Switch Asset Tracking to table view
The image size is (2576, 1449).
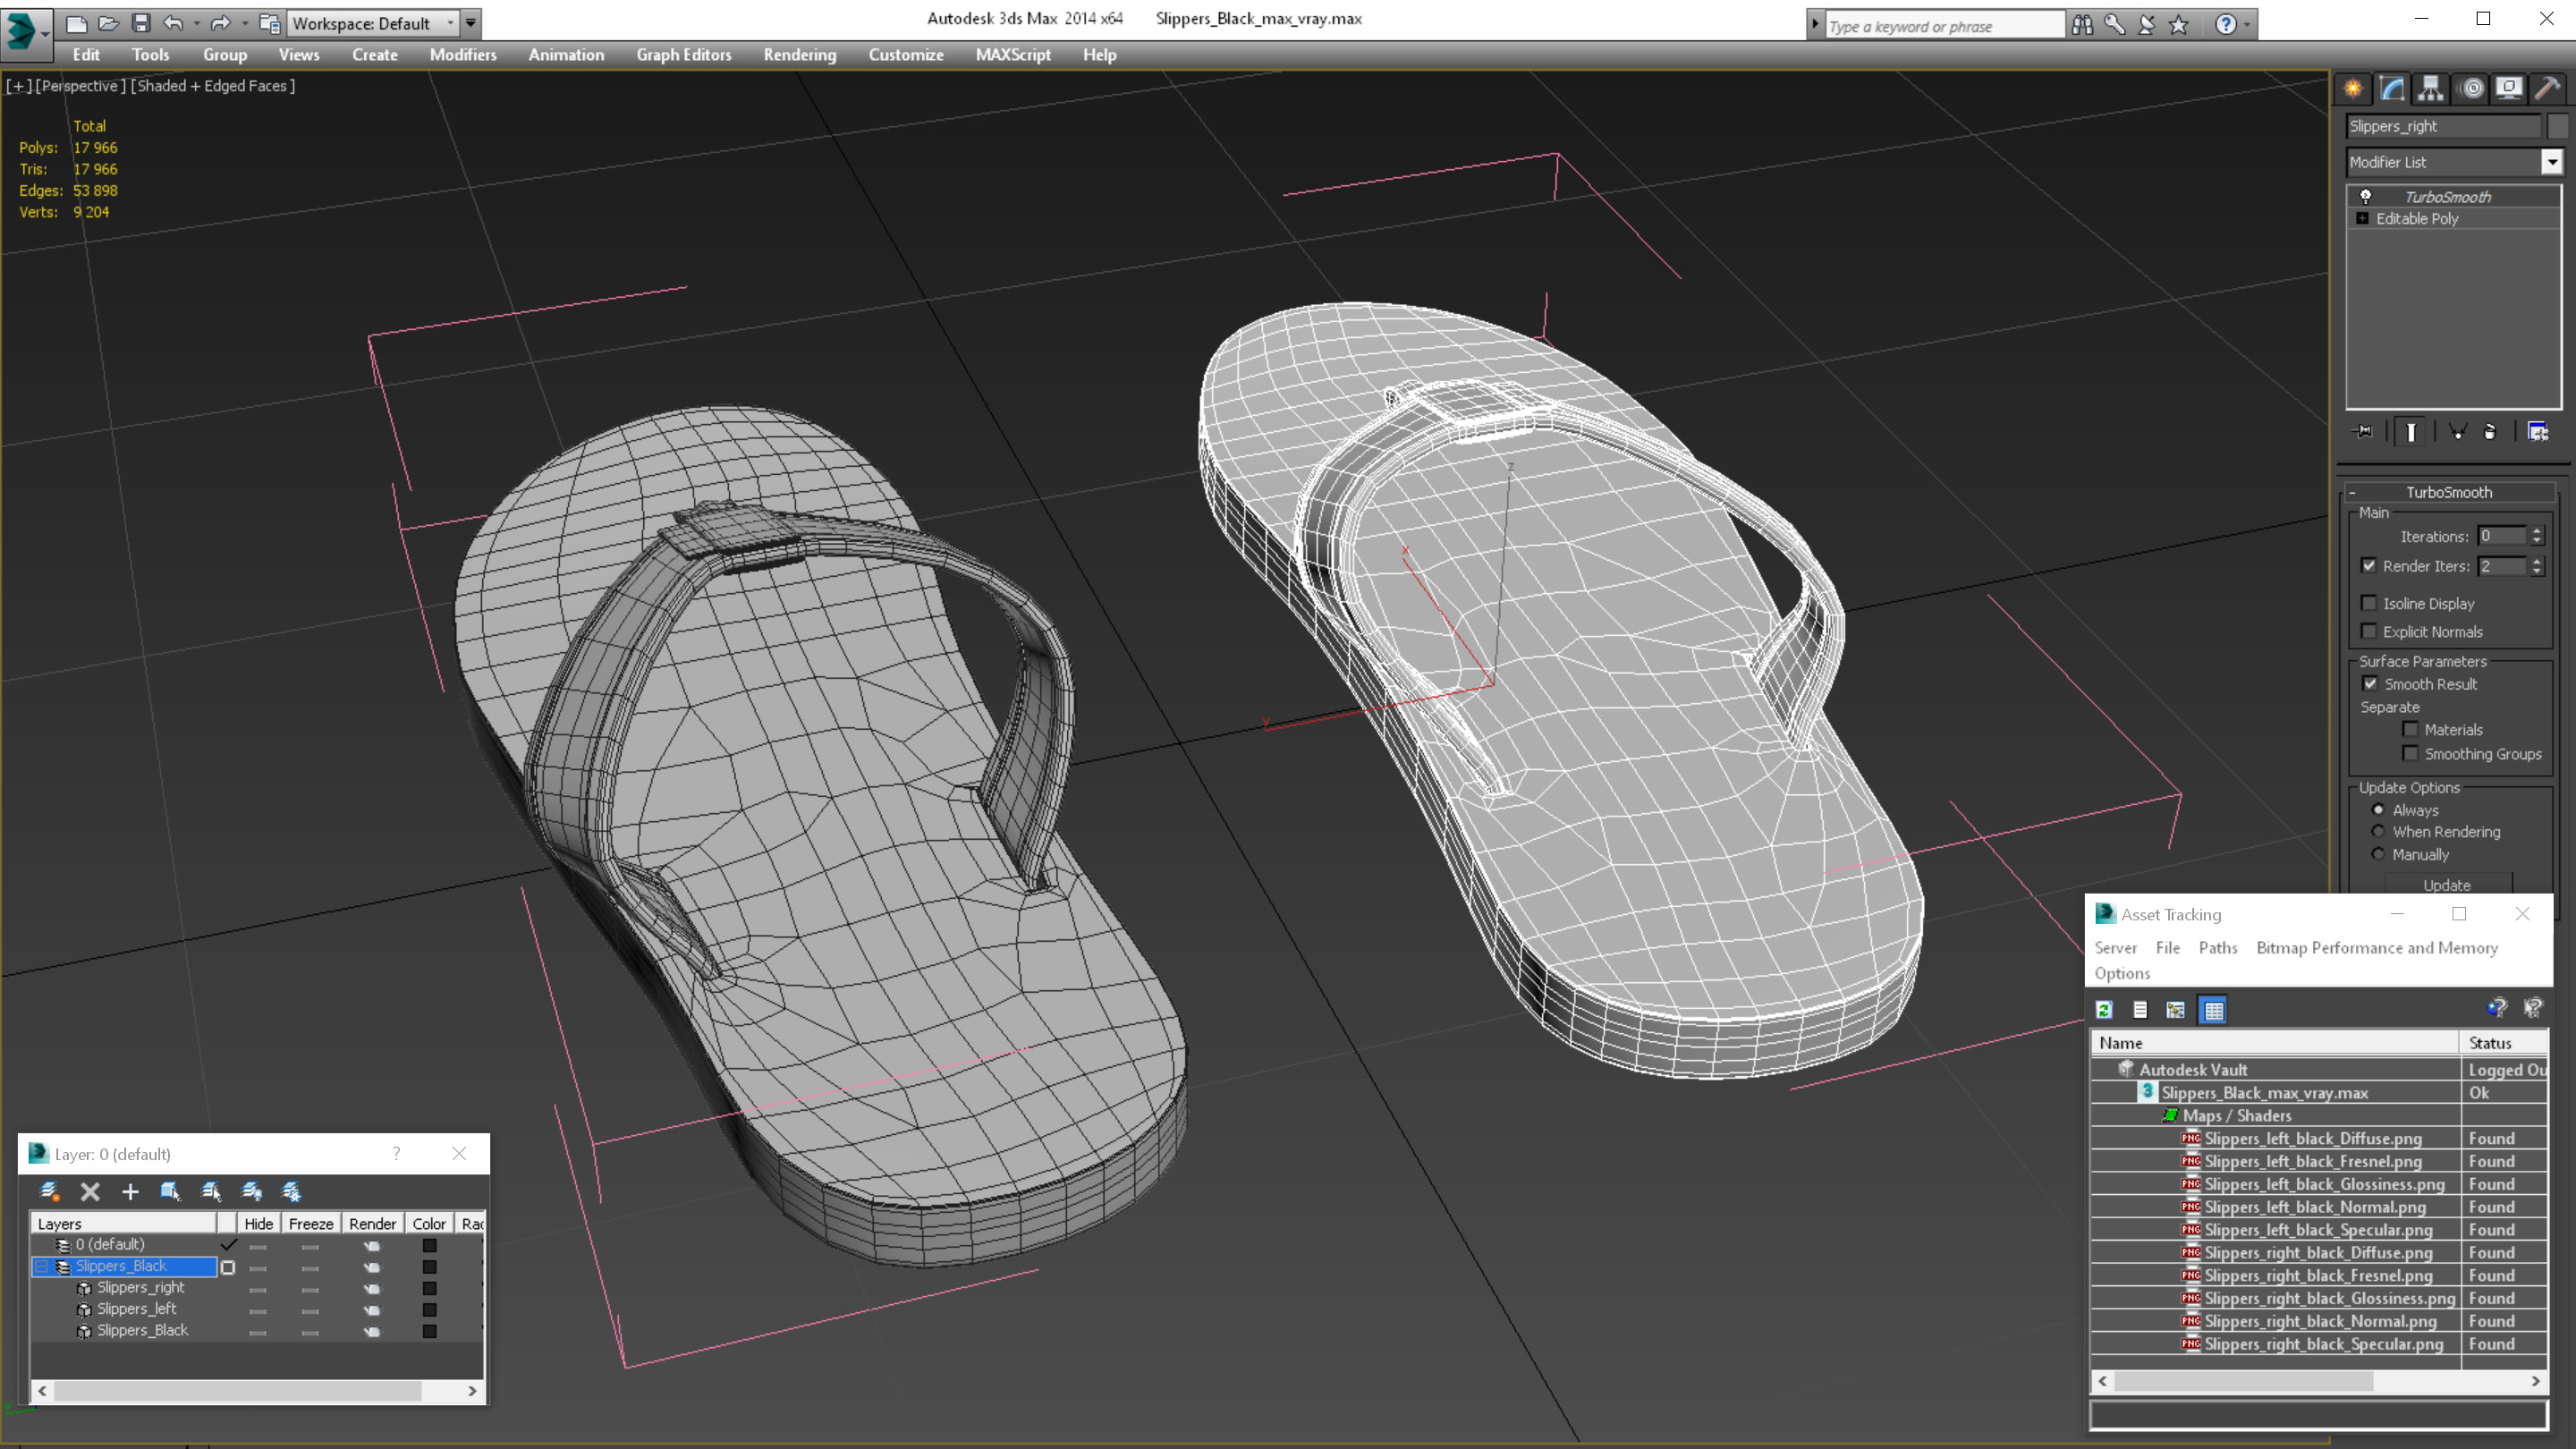tap(2213, 1010)
